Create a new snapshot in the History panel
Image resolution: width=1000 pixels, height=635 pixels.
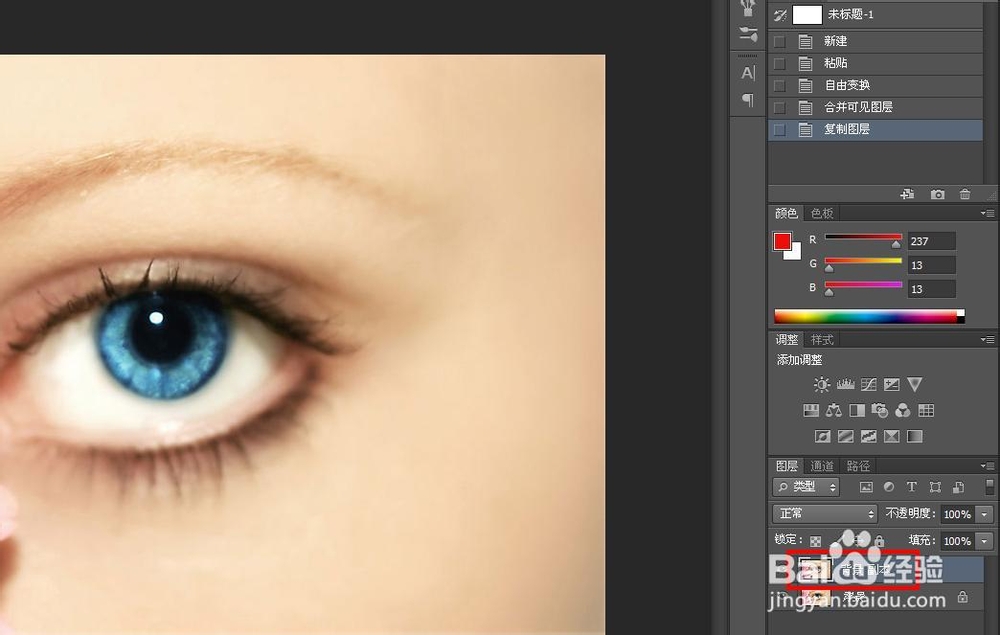point(939,194)
